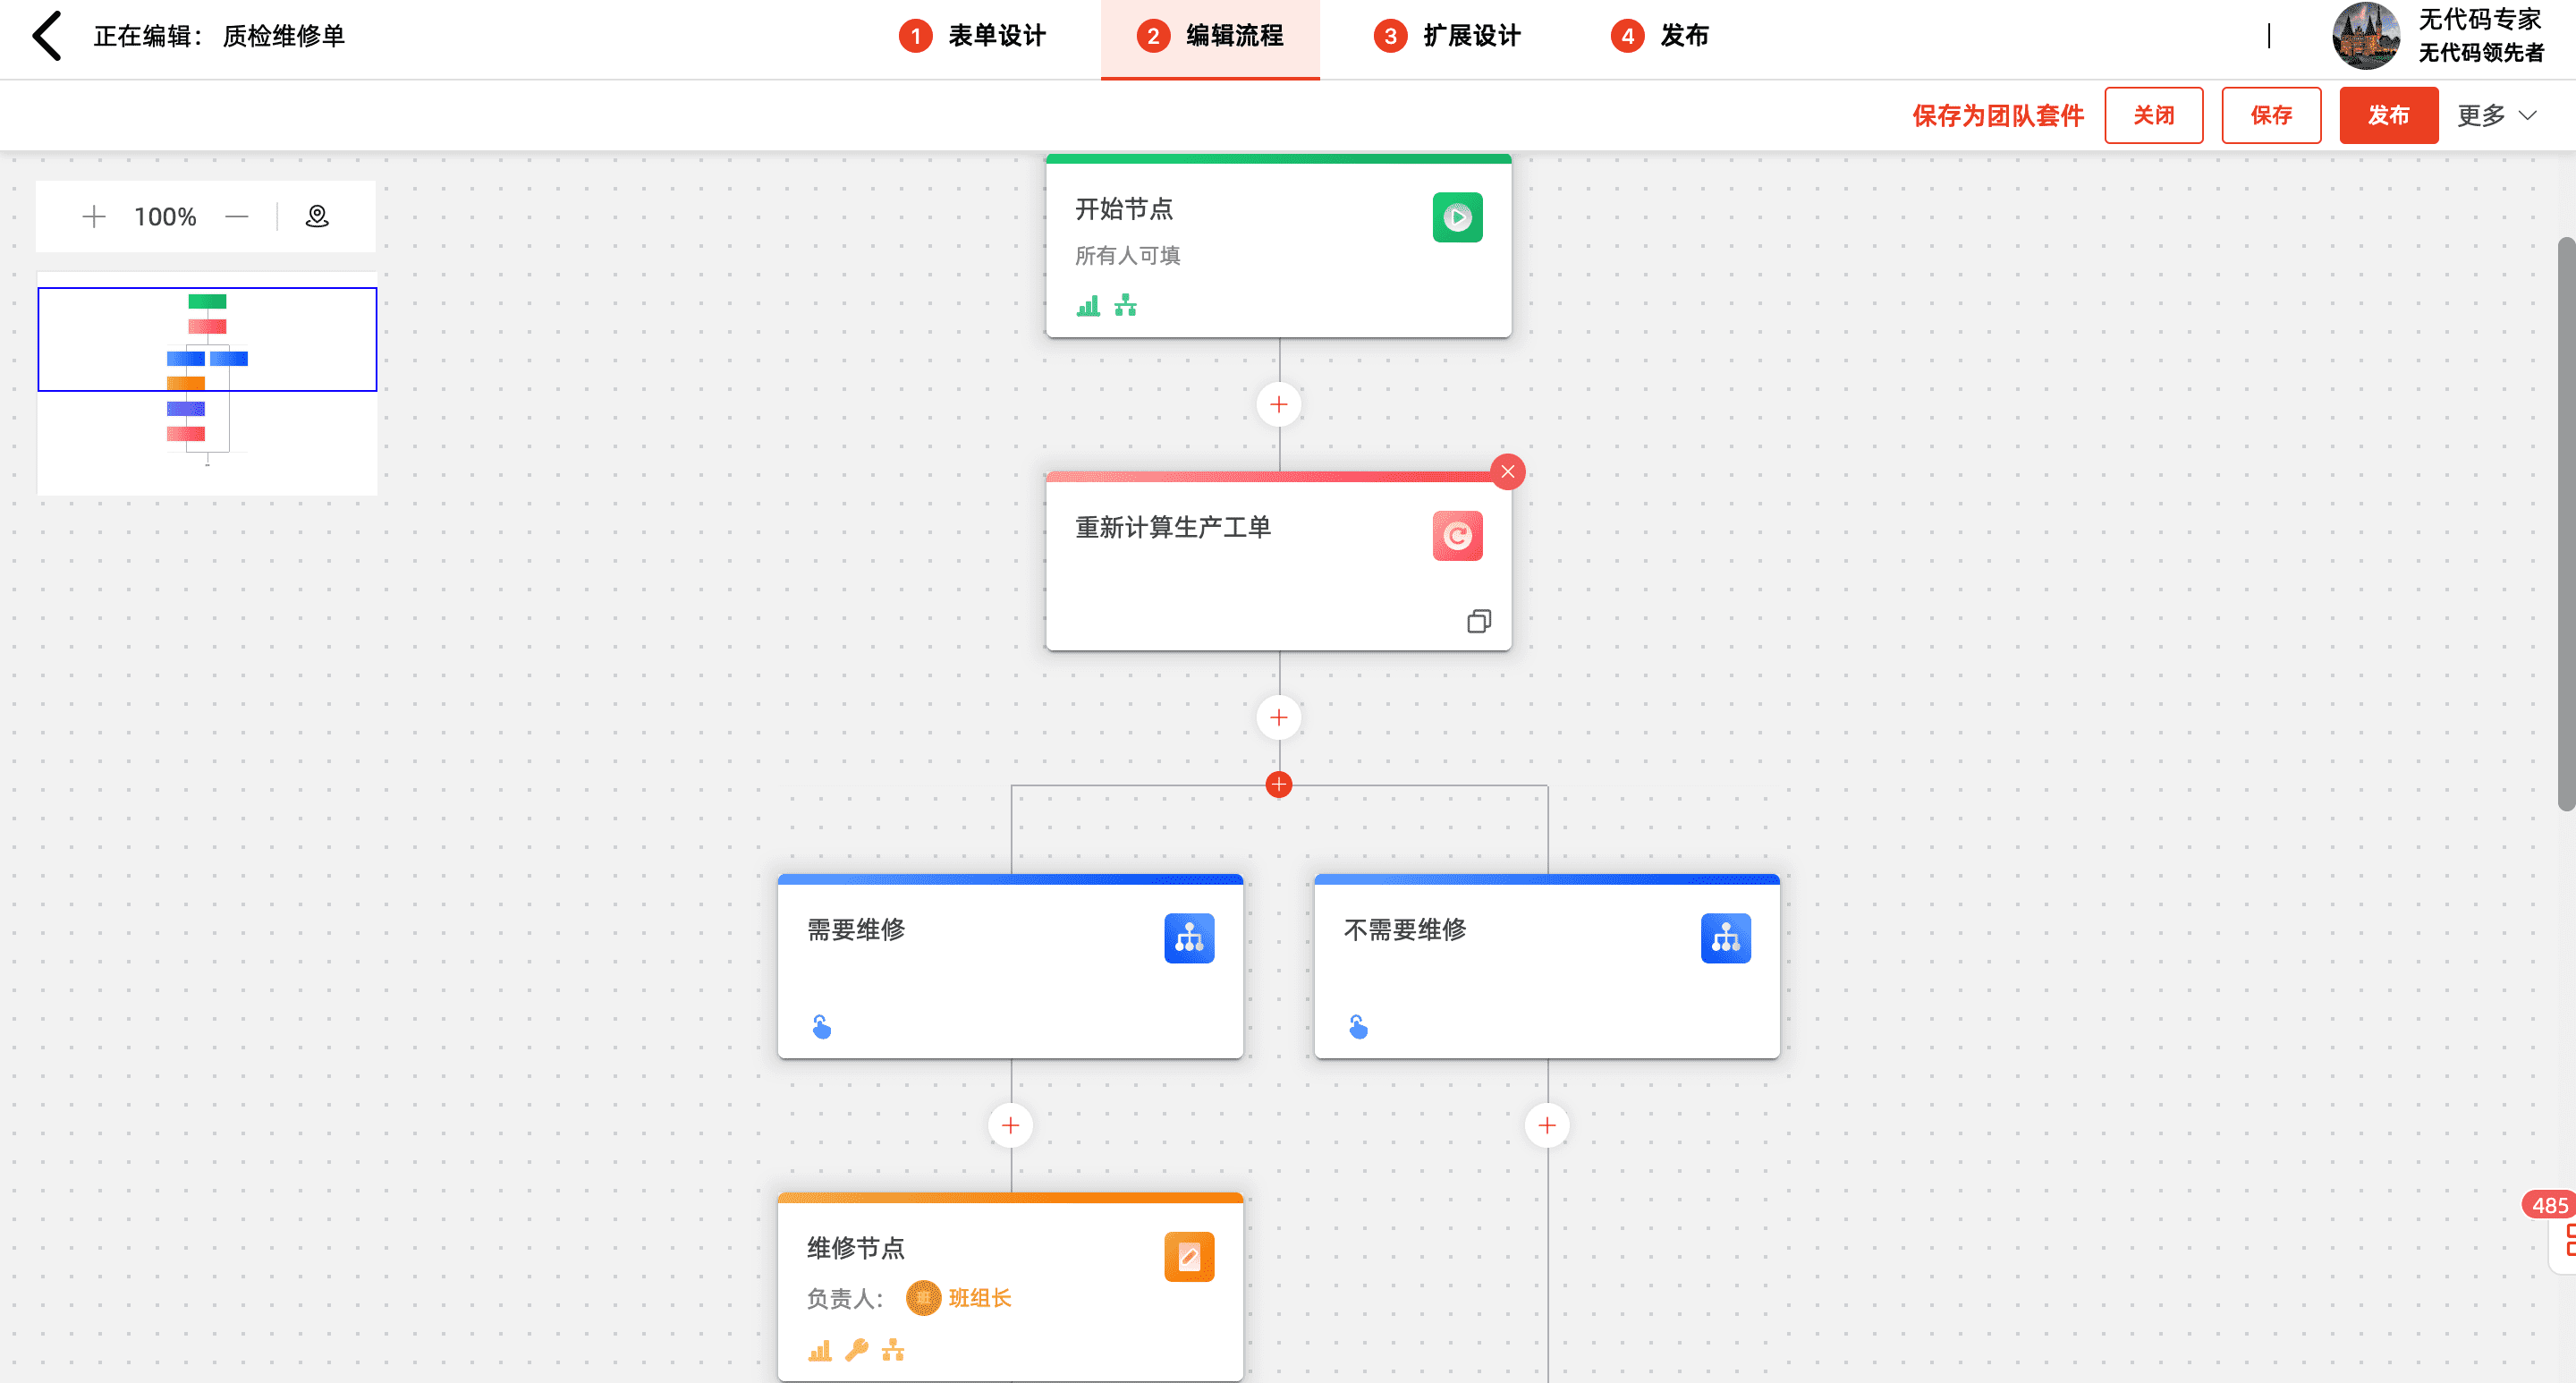The image size is (2576, 1383).
Task: Click the copy icon on 重新计算生产工单 node
Action: click(1478, 622)
